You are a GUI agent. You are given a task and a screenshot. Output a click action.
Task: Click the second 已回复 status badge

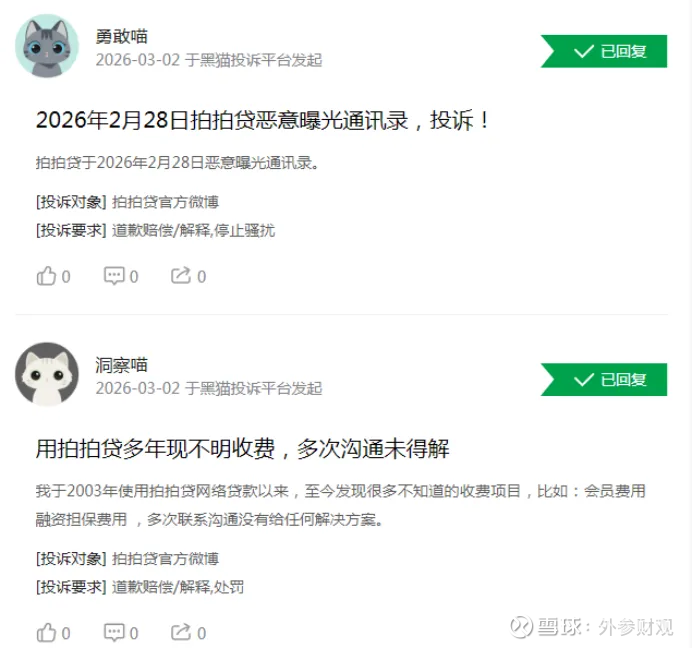click(604, 379)
